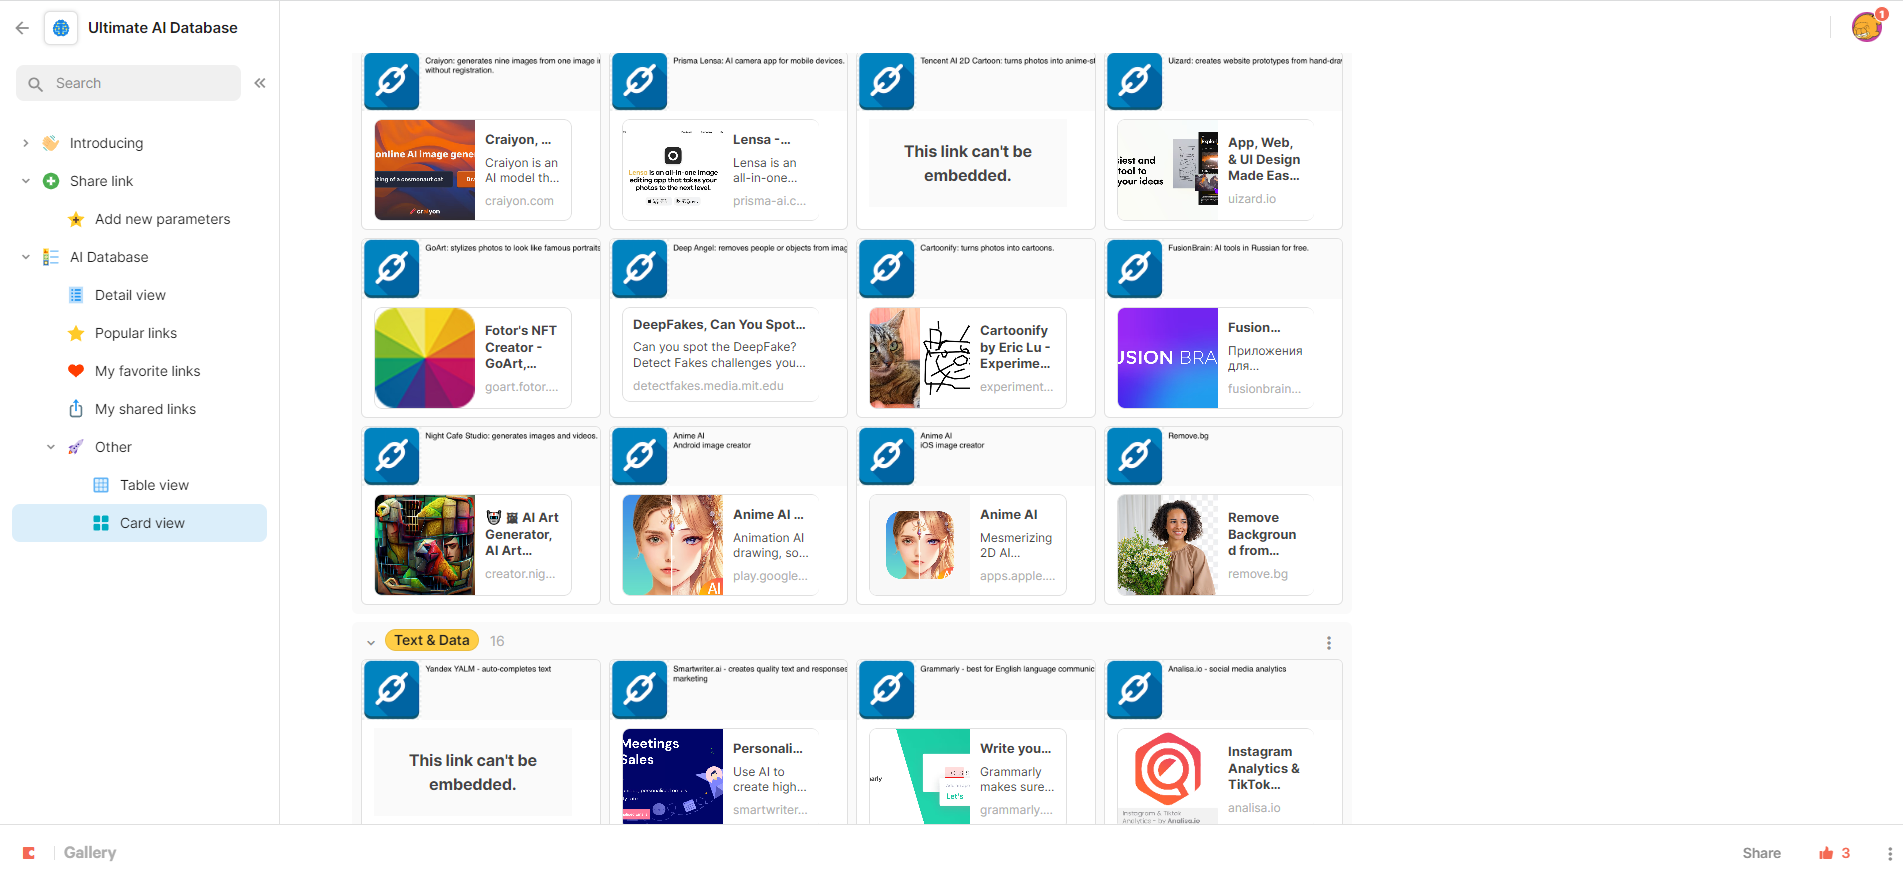Open the craiyon.com link preview

point(473,170)
